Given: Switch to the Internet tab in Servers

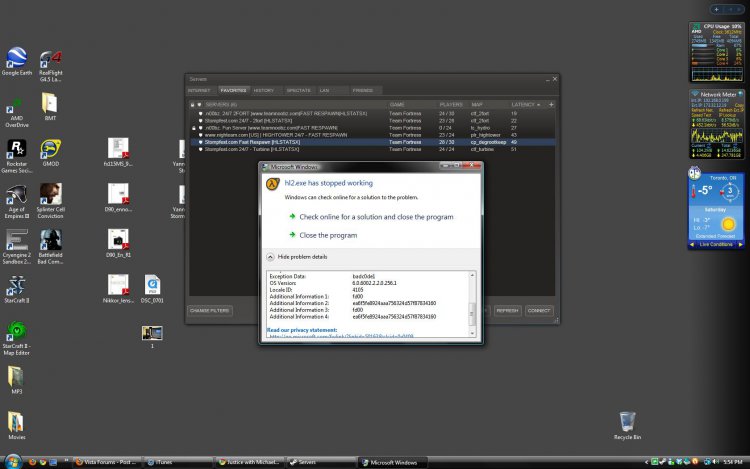Looking at the screenshot, I should [x=199, y=90].
